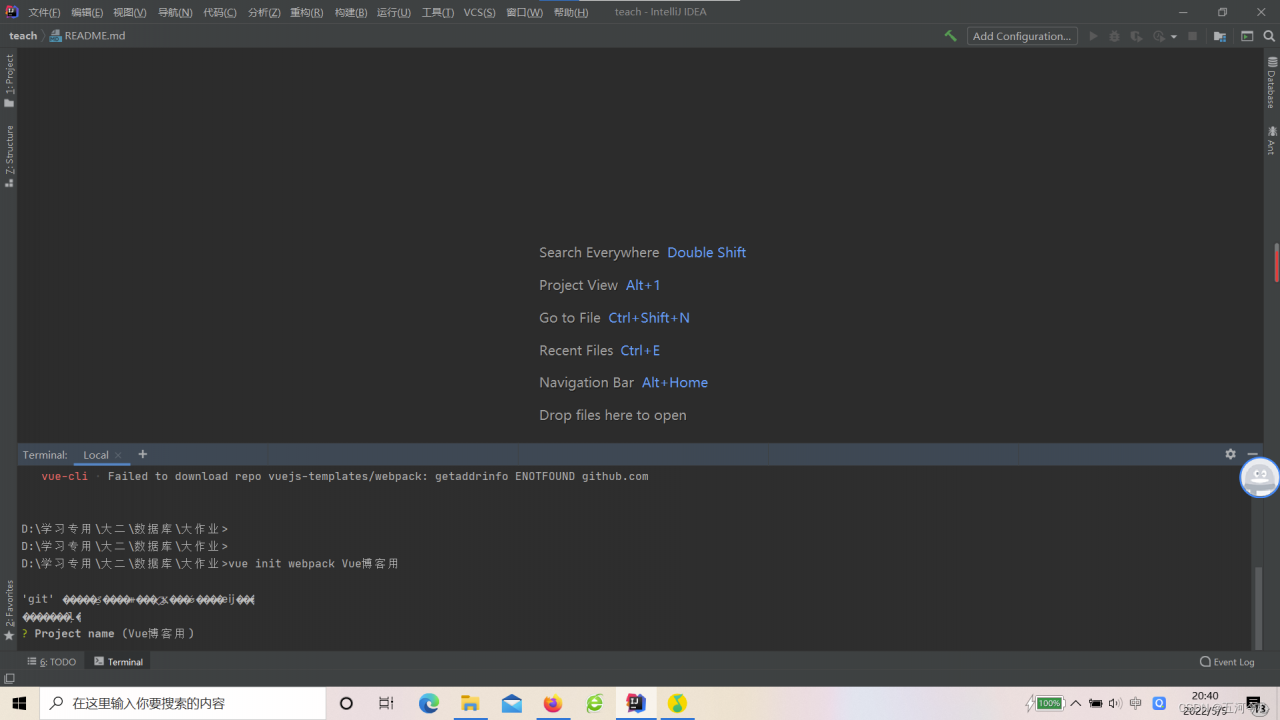The image size is (1280, 720).
Task: Open terminal settings gear icon
Action: [1230, 454]
